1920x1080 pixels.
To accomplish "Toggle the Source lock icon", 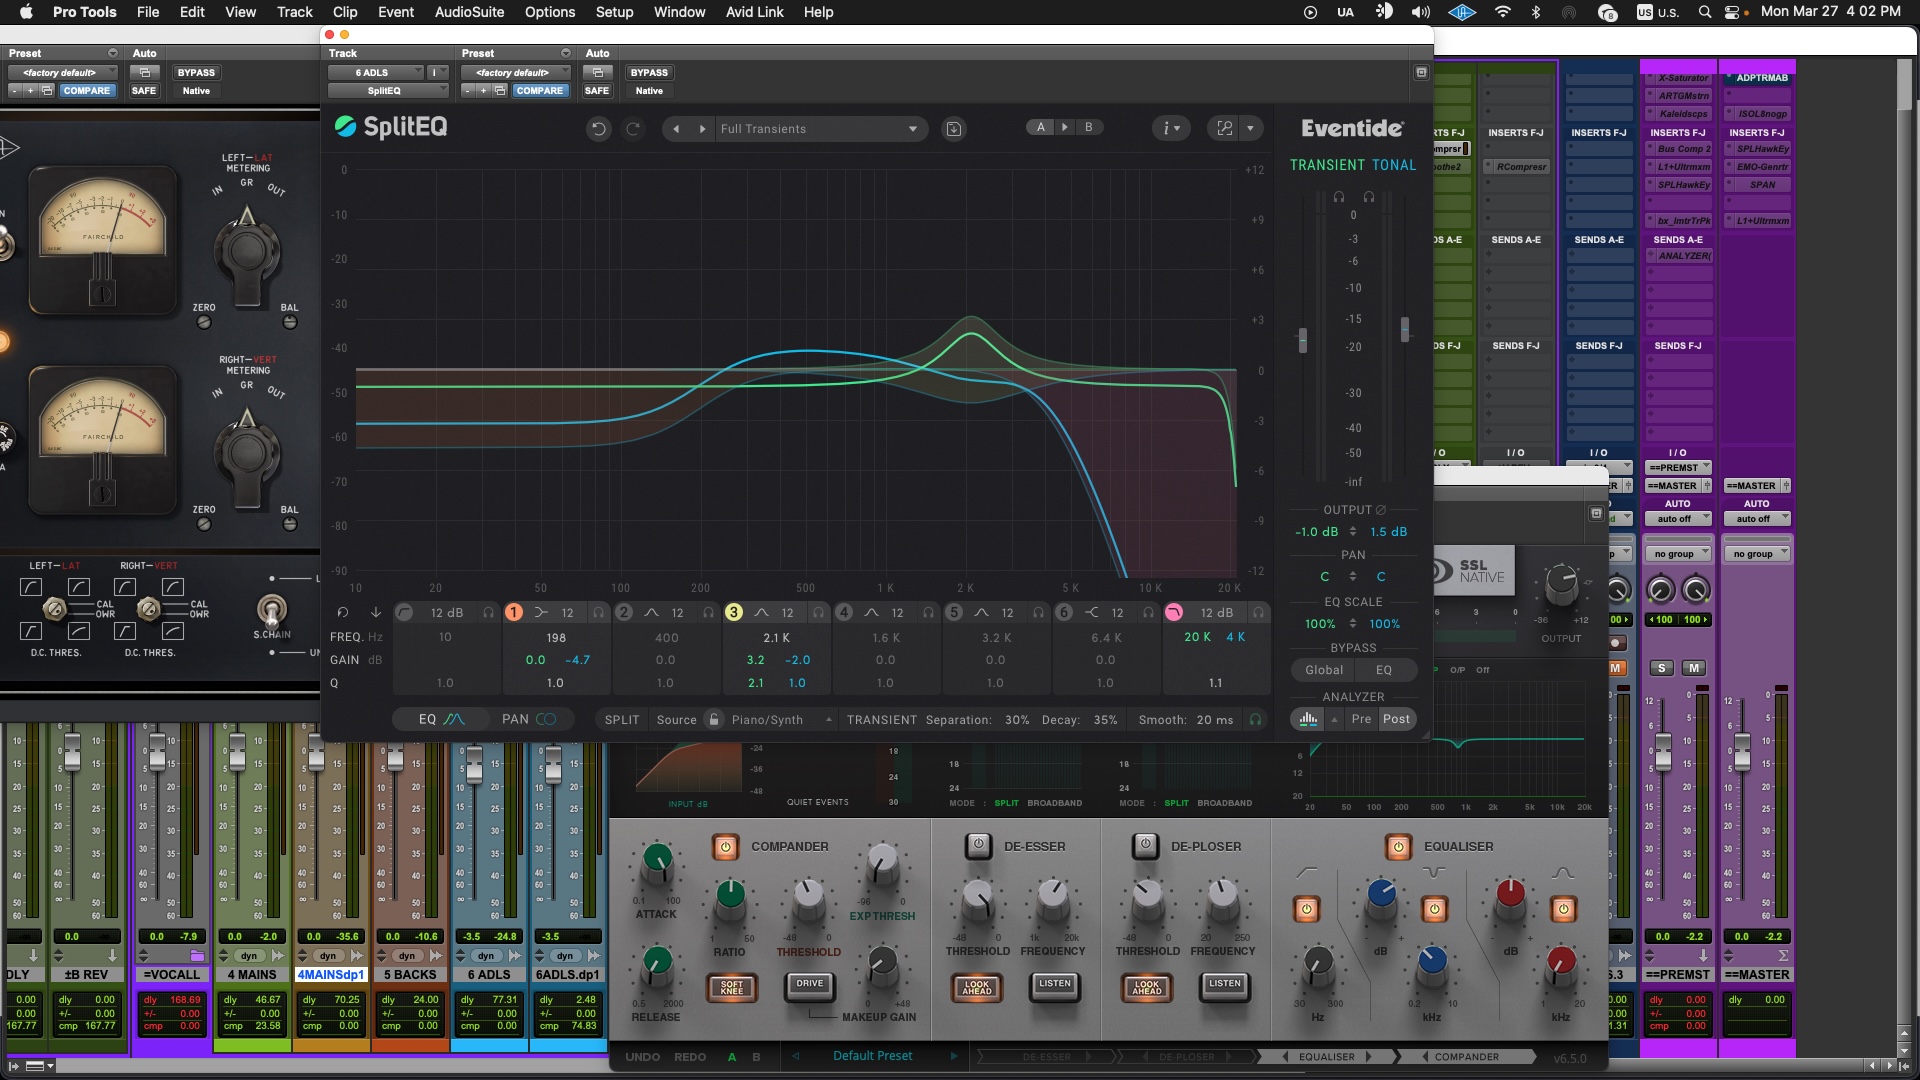I will (714, 719).
